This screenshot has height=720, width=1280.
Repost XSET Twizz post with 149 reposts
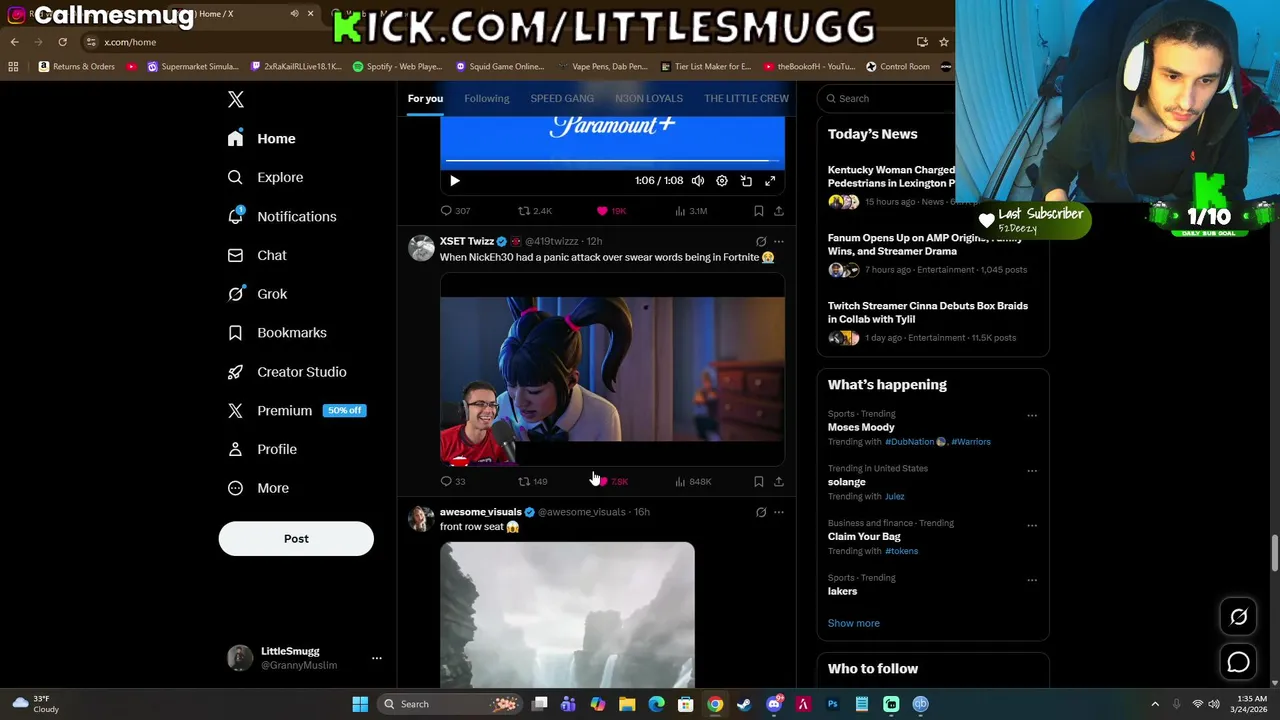click(532, 482)
